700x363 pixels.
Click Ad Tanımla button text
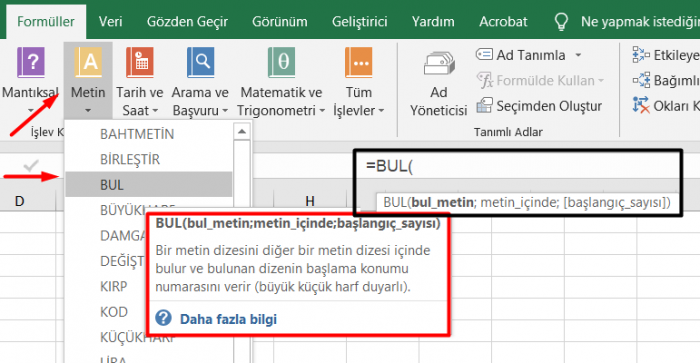(531, 55)
